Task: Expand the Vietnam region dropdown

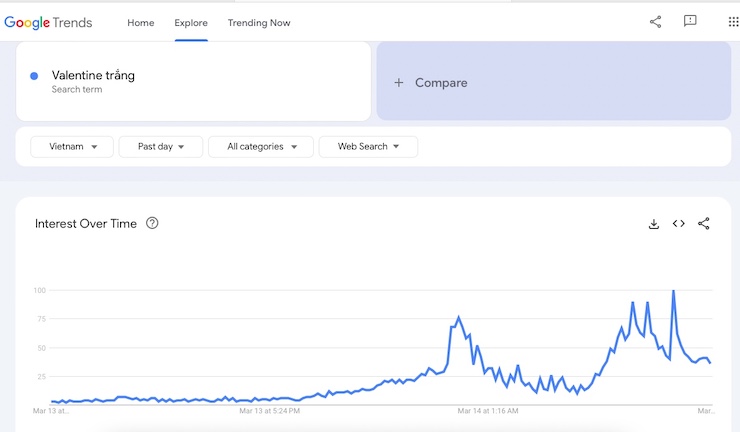Action: [x=72, y=147]
